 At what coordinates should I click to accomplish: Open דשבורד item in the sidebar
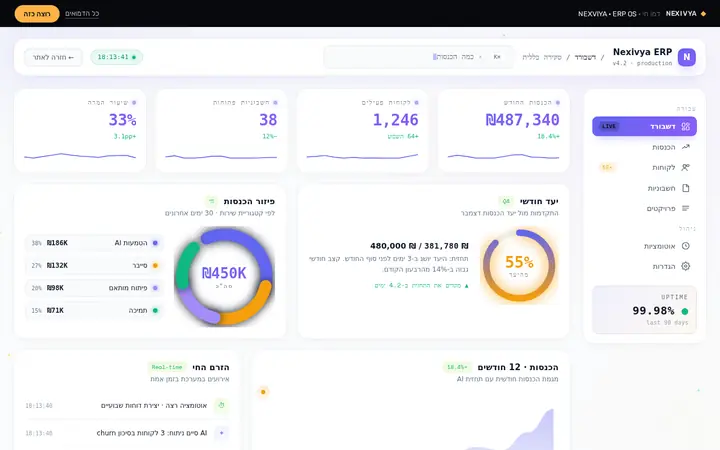click(644, 126)
